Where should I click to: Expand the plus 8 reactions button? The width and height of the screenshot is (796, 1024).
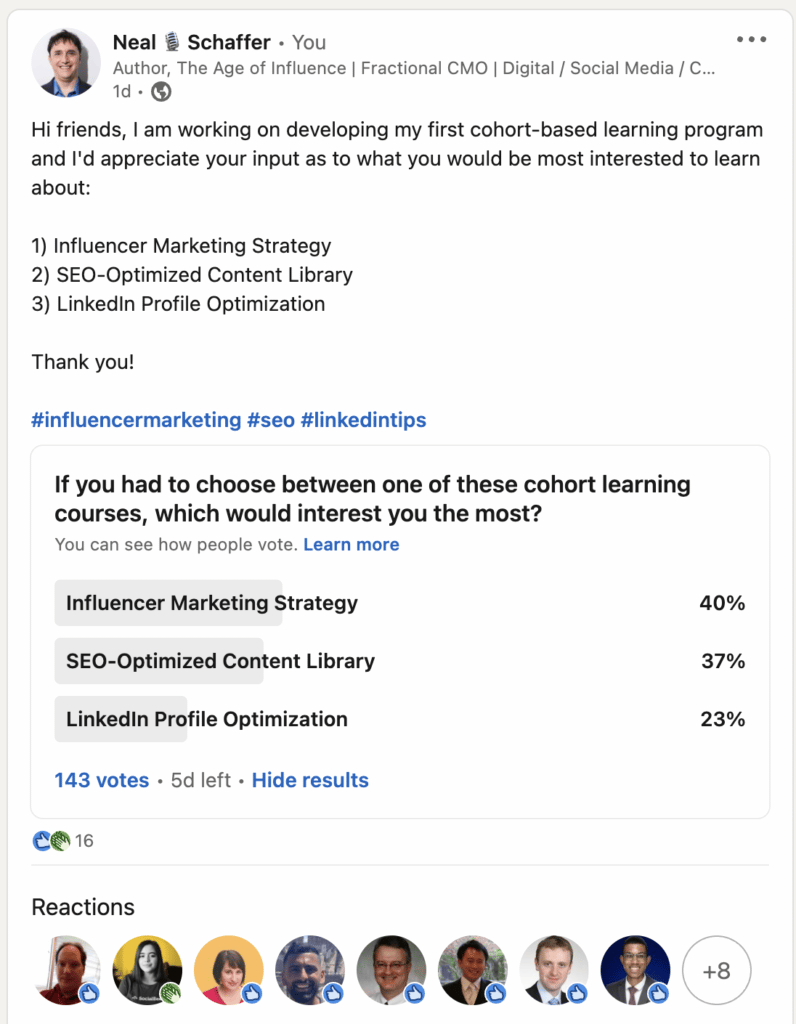[x=716, y=969]
